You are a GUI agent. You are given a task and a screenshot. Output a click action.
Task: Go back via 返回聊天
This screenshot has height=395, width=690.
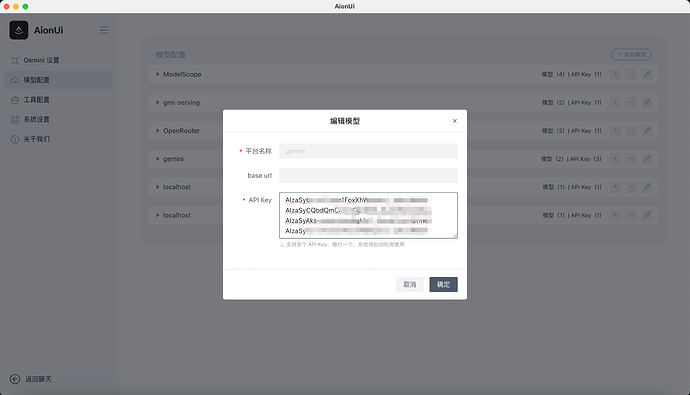point(31,379)
